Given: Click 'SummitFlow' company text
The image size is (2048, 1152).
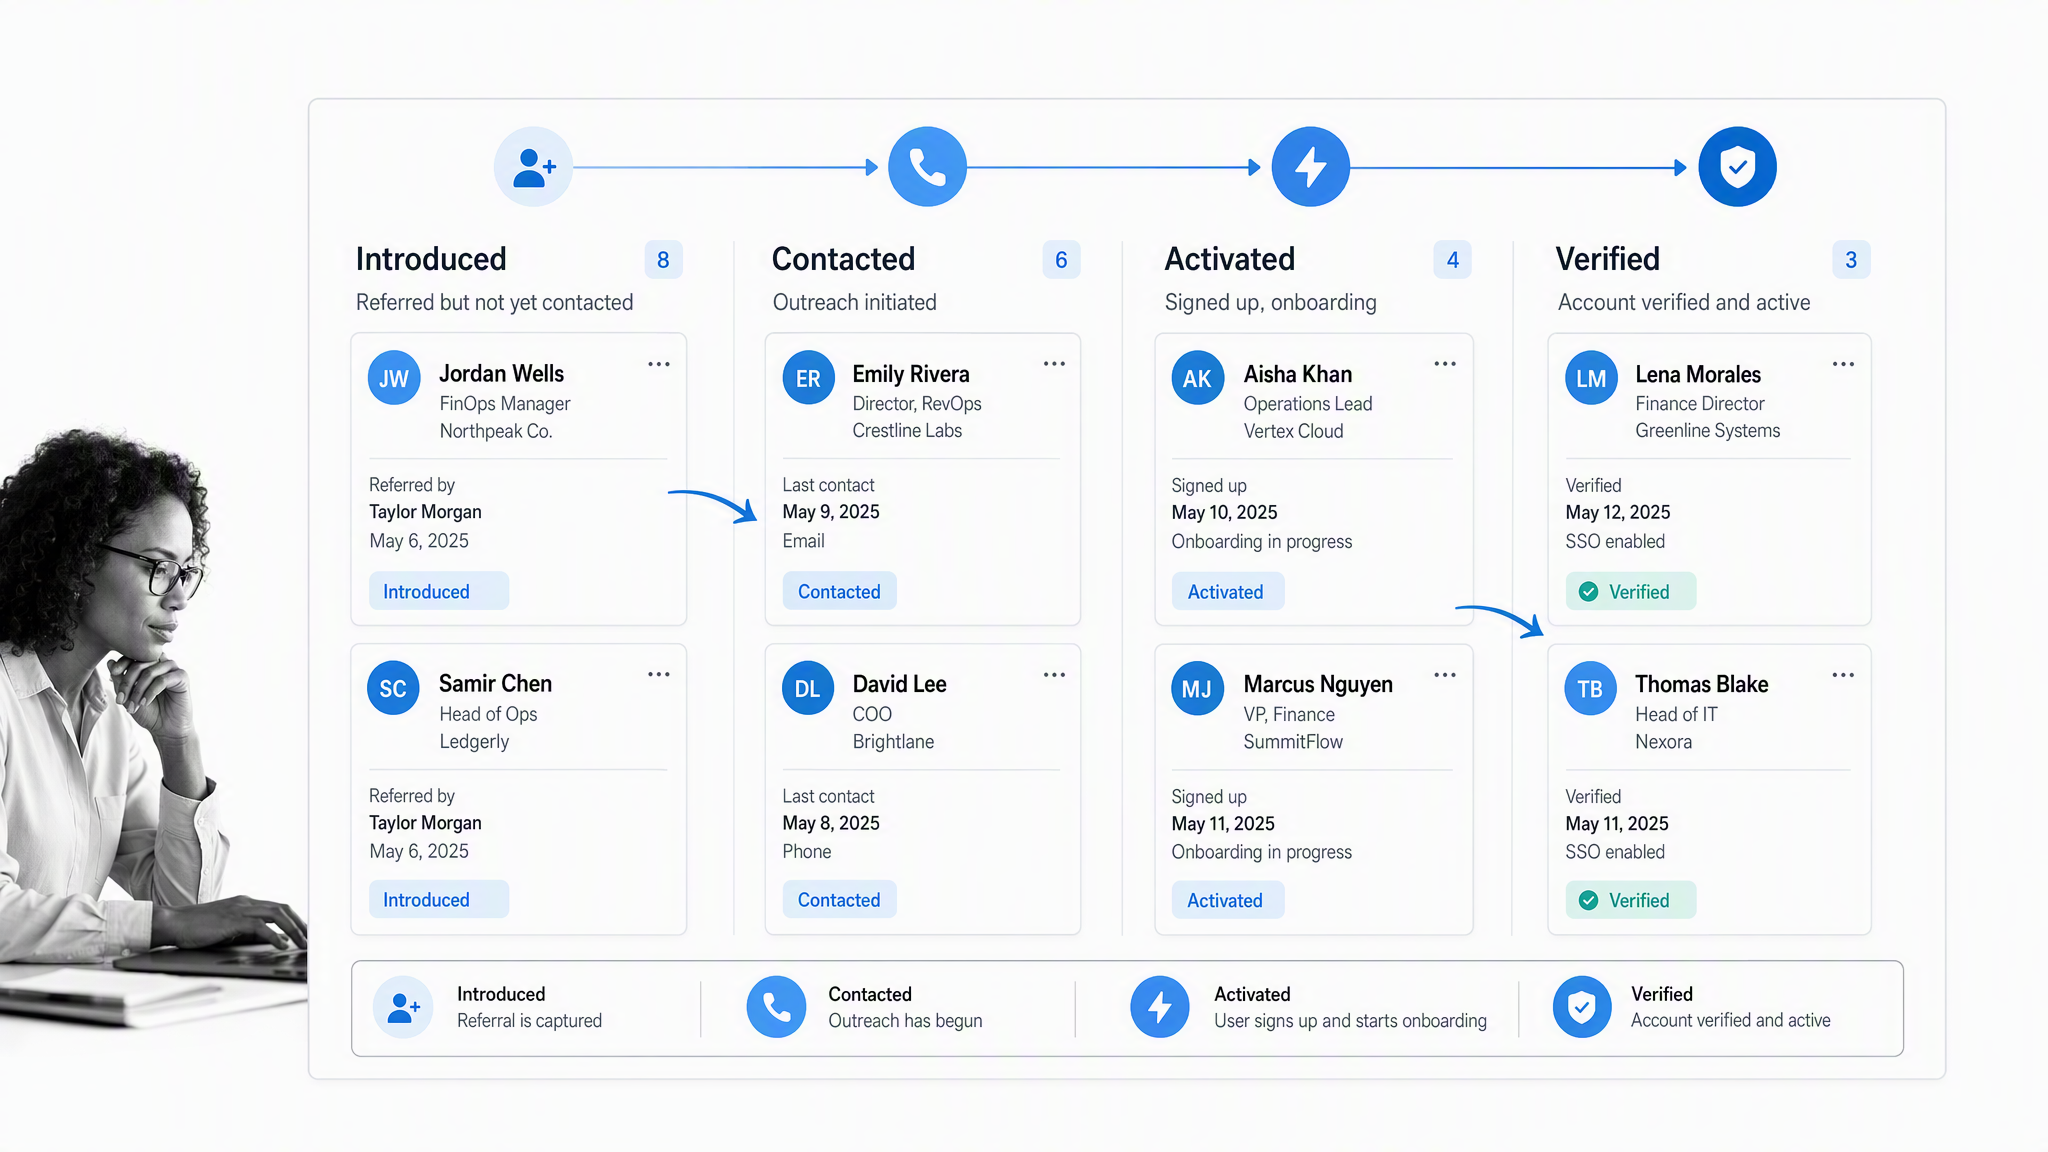Looking at the screenshot, I should tap(1293, 741).
